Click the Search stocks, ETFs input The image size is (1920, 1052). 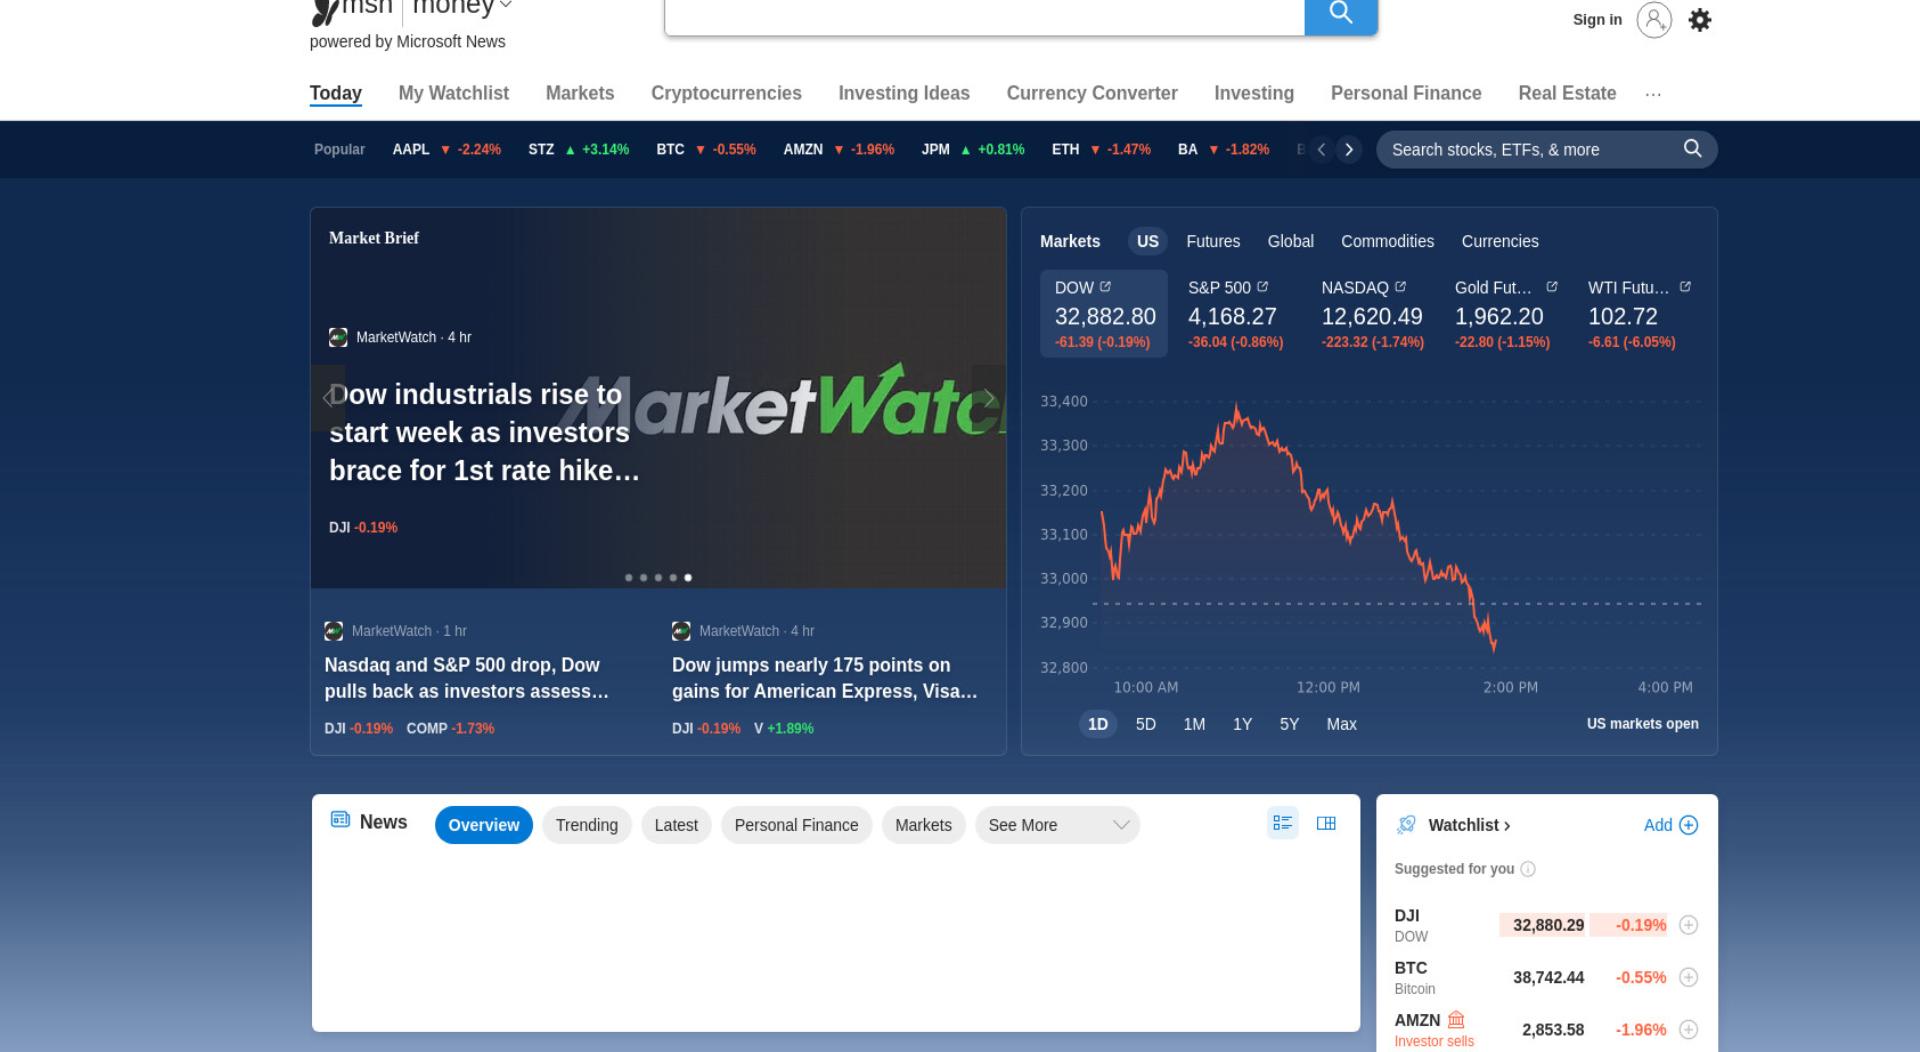pos(1530,150)
